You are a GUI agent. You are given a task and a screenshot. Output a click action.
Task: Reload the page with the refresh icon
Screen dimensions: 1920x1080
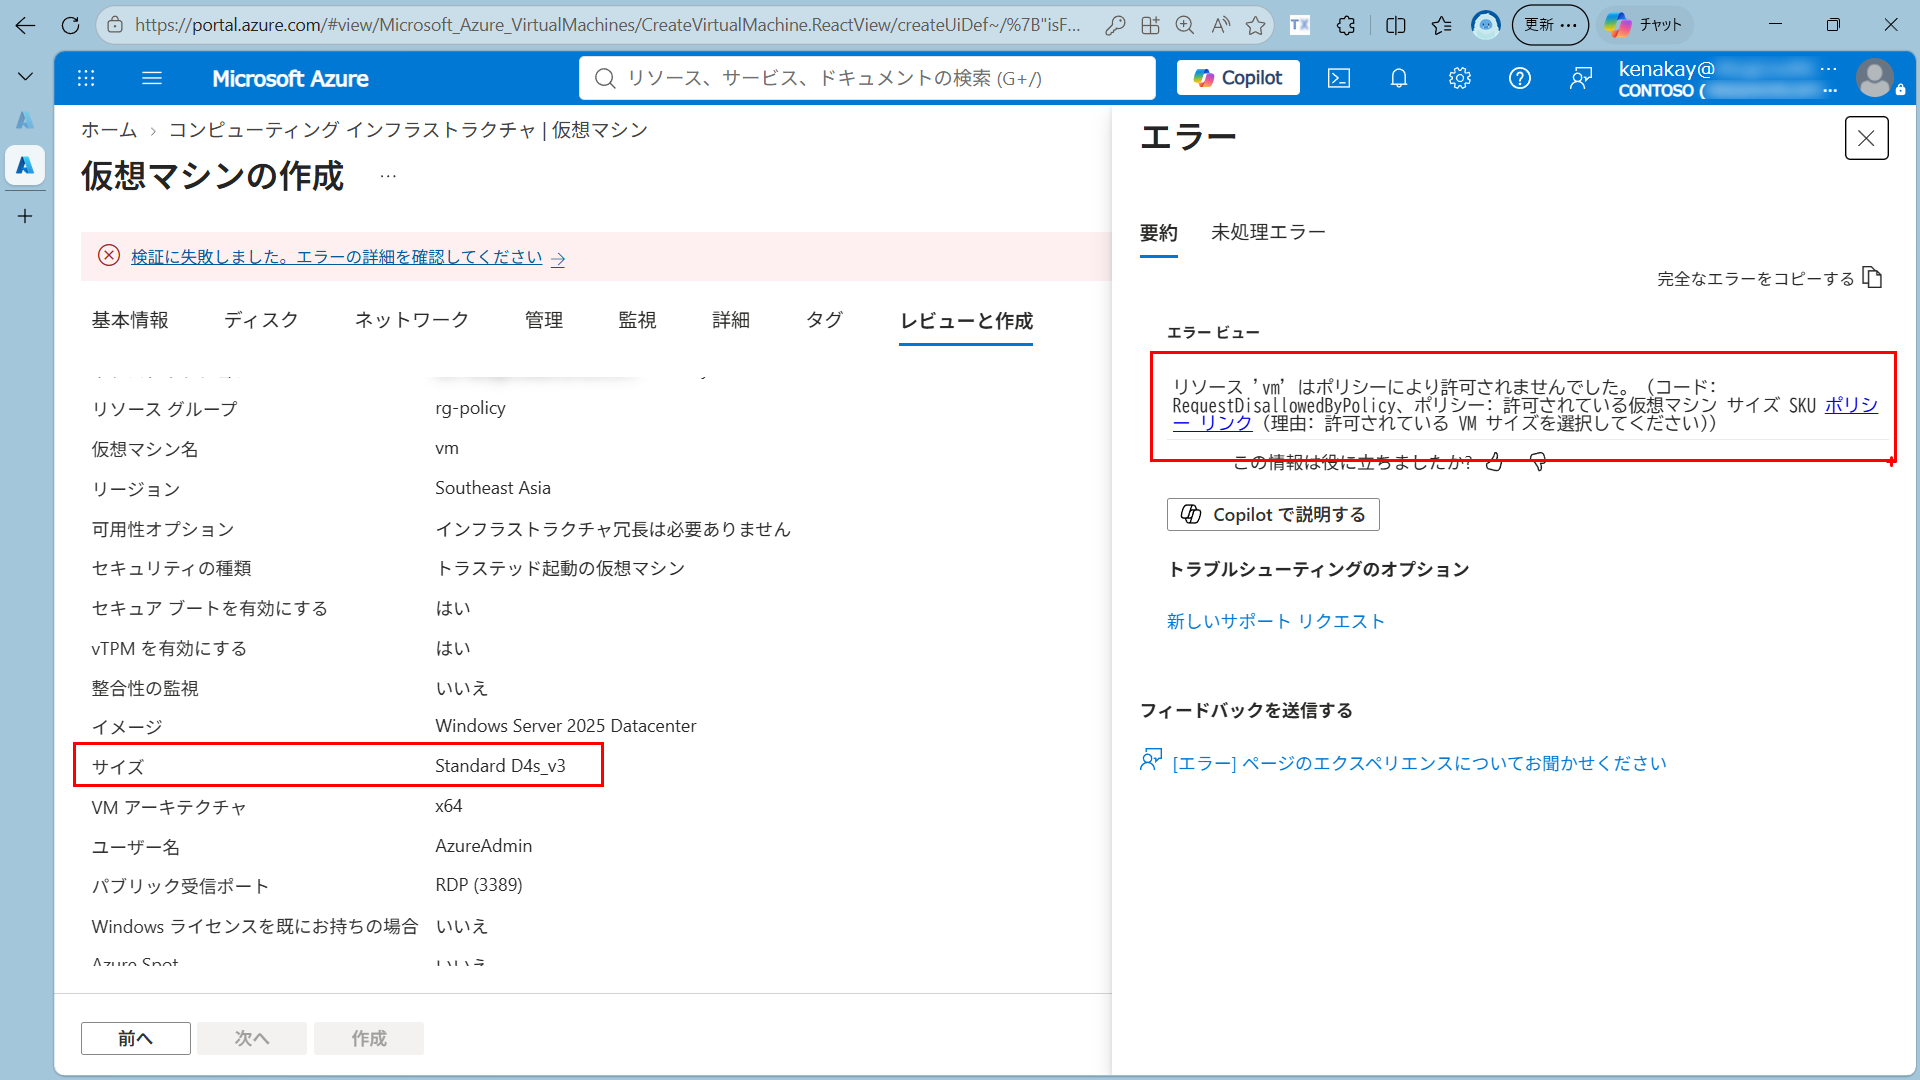click(x=70, y=25)
